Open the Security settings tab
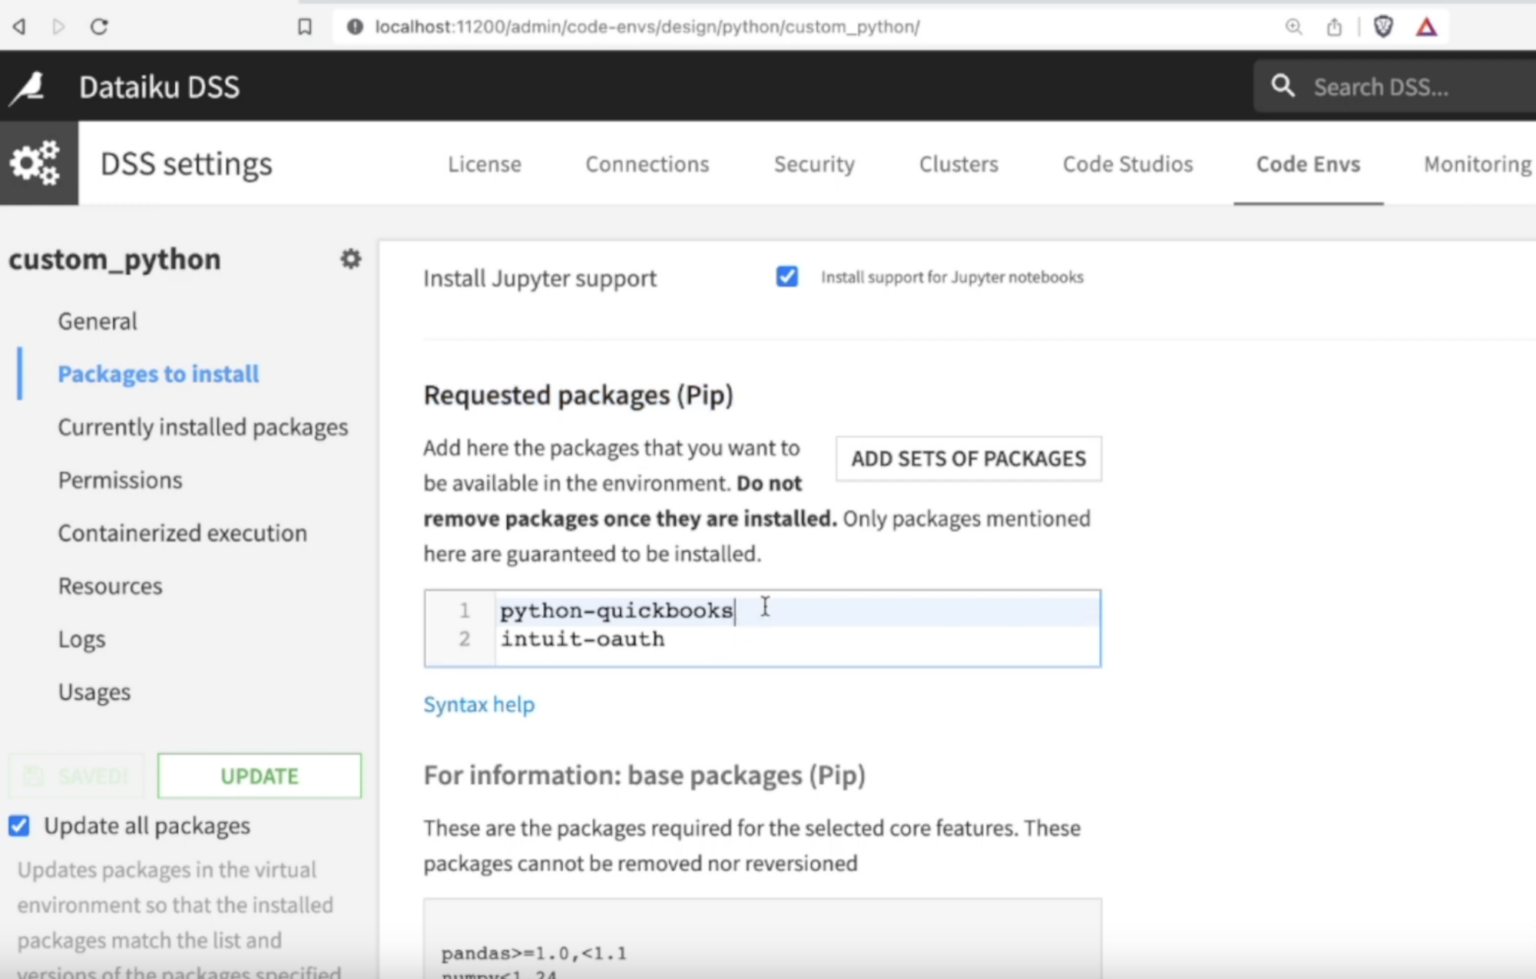 click(814, 164)
